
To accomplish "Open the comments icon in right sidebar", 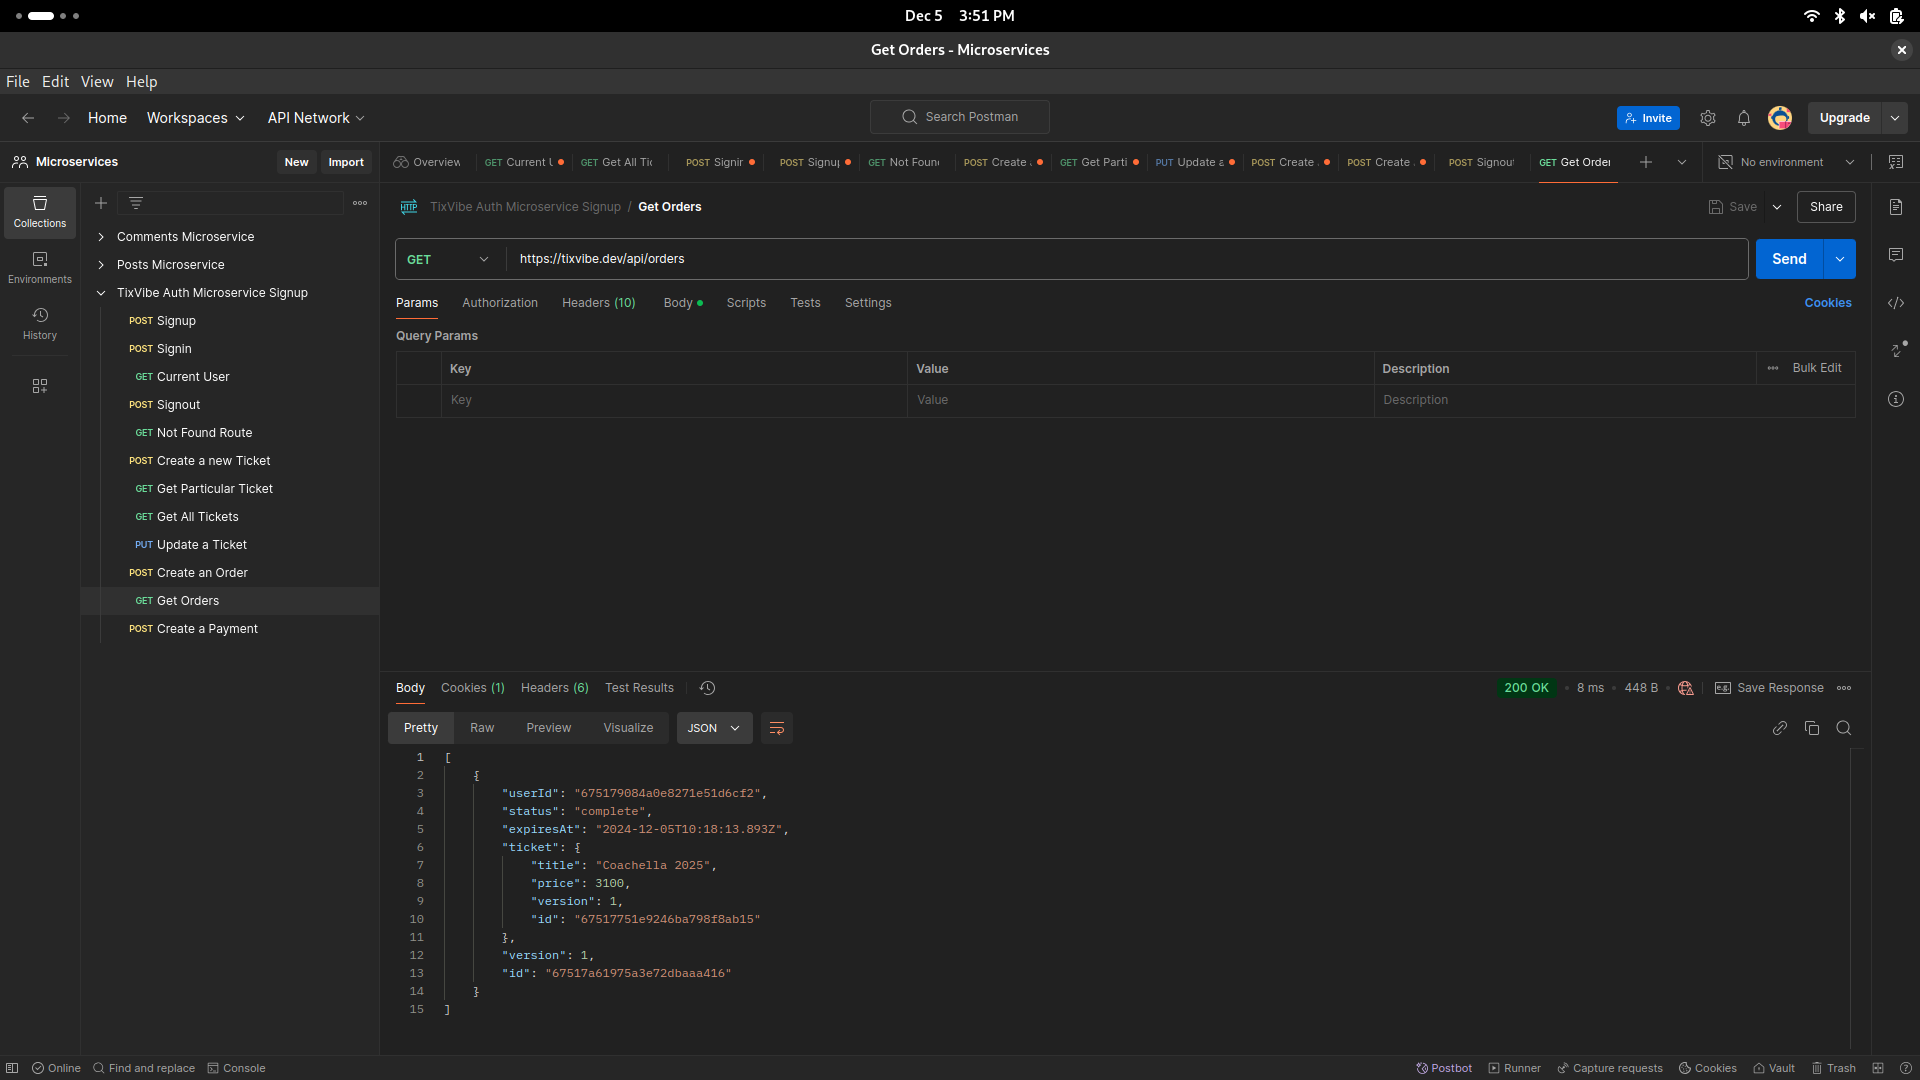I will [x=1896, y=255].
